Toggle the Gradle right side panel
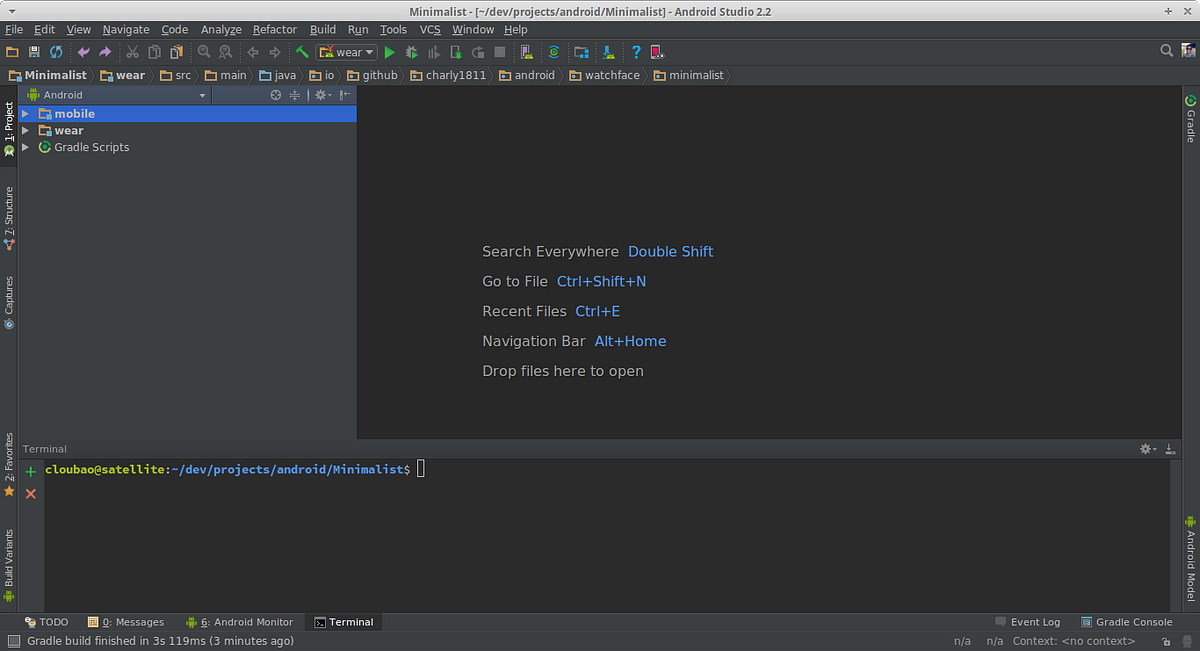Viewport: 1200px width, 651px height. tap(1190, 118)
